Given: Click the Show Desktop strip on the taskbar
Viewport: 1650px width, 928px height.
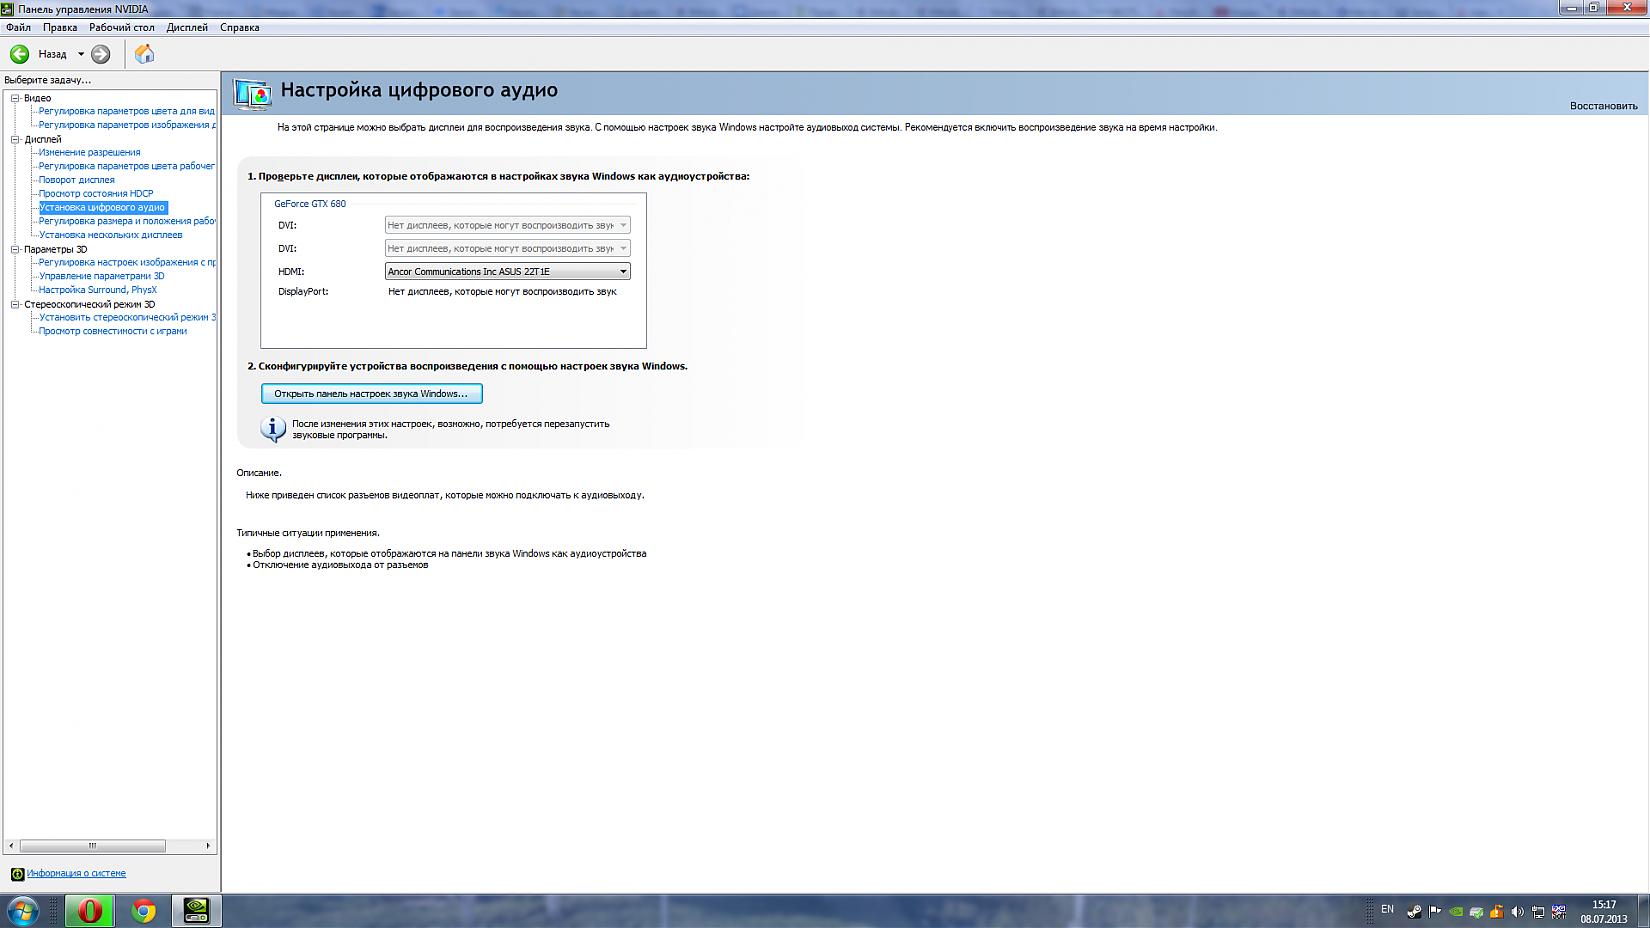Looking at the screenshot, I should [x=1643, y=911].
